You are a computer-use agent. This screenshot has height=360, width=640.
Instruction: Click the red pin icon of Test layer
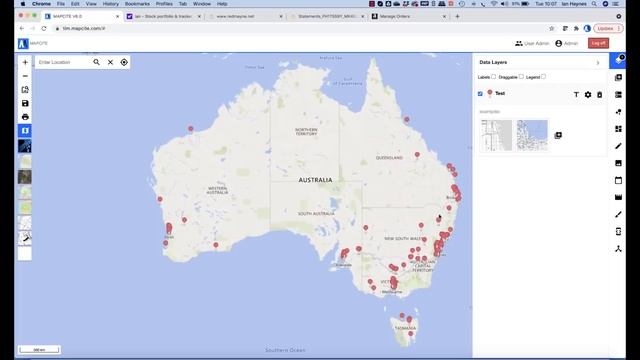489,93
